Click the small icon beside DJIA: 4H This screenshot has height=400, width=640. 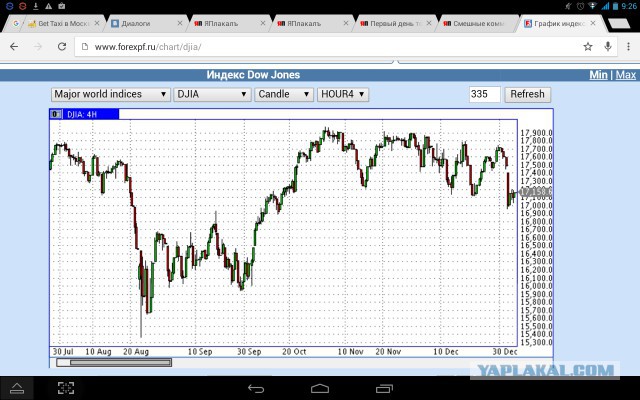(x=56, y=114)
